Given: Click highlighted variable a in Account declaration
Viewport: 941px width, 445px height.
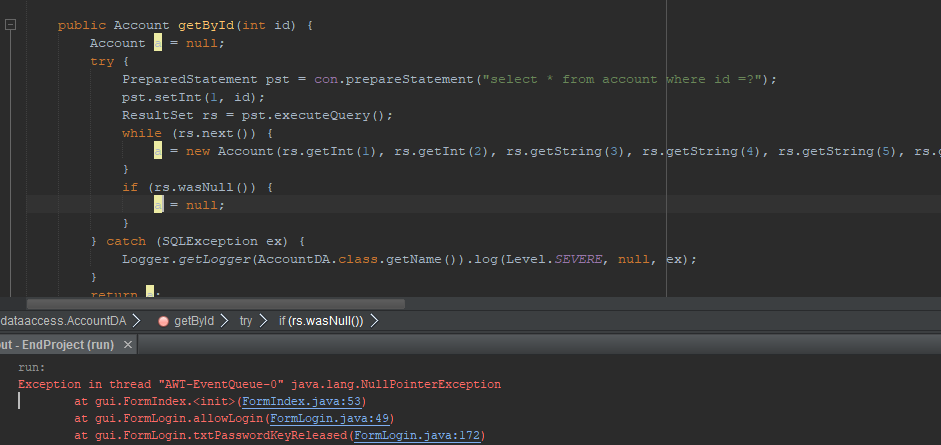Looking at the screenshot, I should 157,43.
